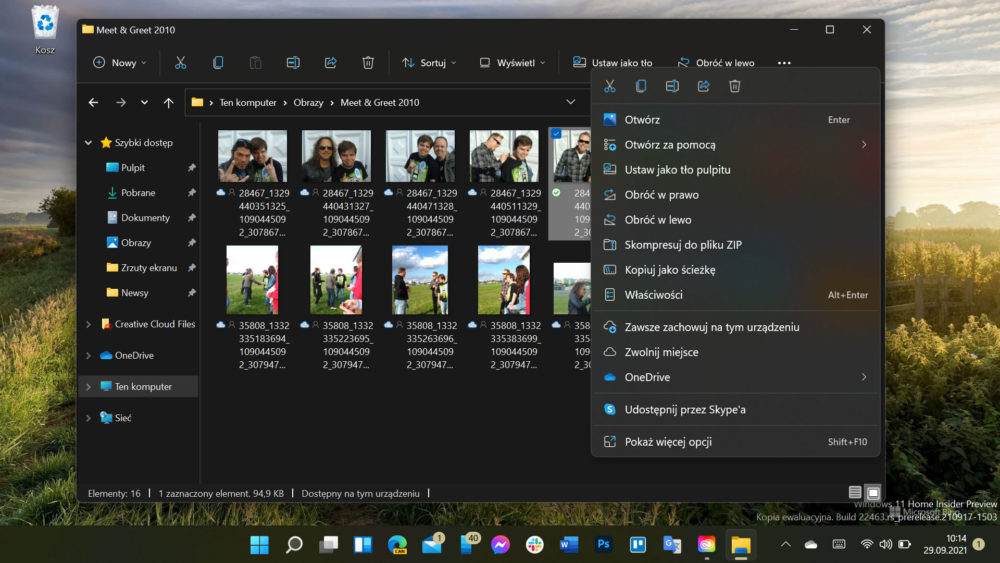Go up one folder level

point(168,102)
